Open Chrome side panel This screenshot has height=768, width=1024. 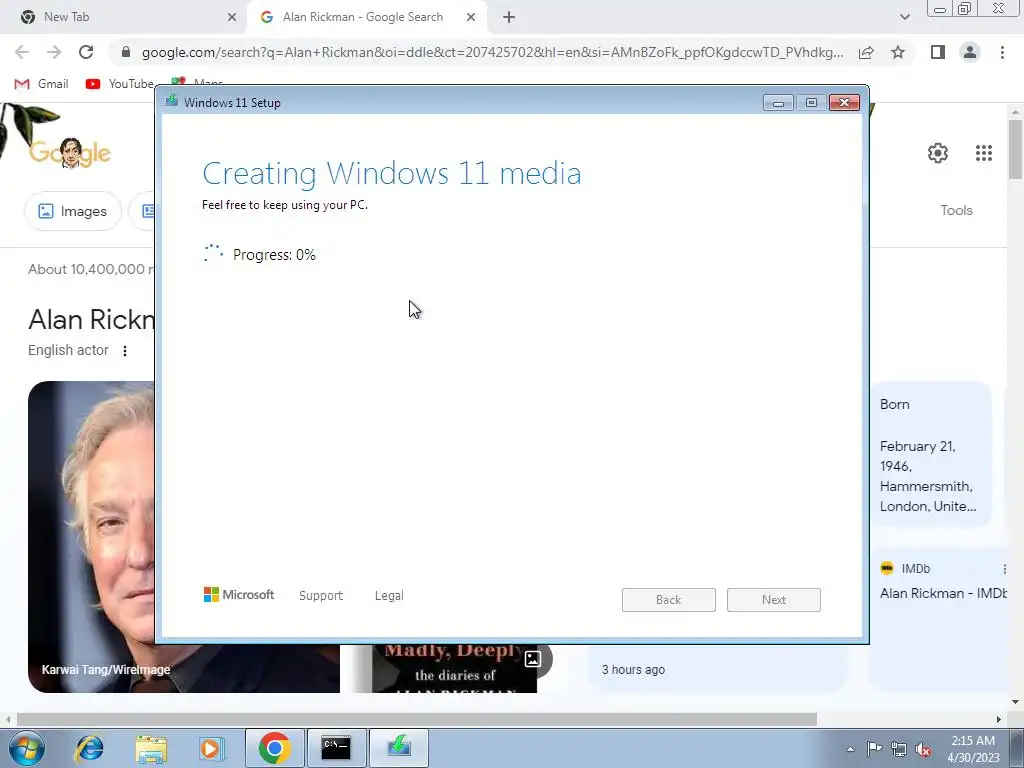(938, 52)
